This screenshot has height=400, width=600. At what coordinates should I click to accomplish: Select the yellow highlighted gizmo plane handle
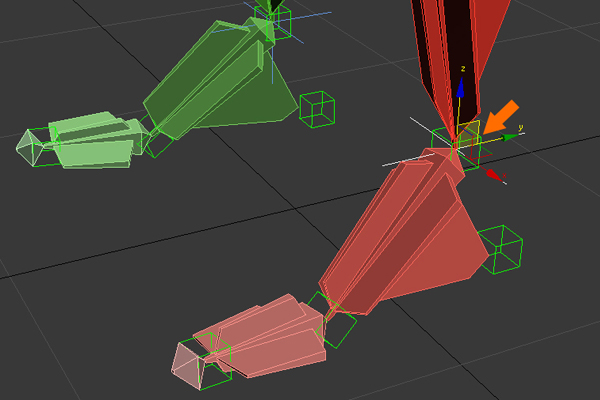468,132
